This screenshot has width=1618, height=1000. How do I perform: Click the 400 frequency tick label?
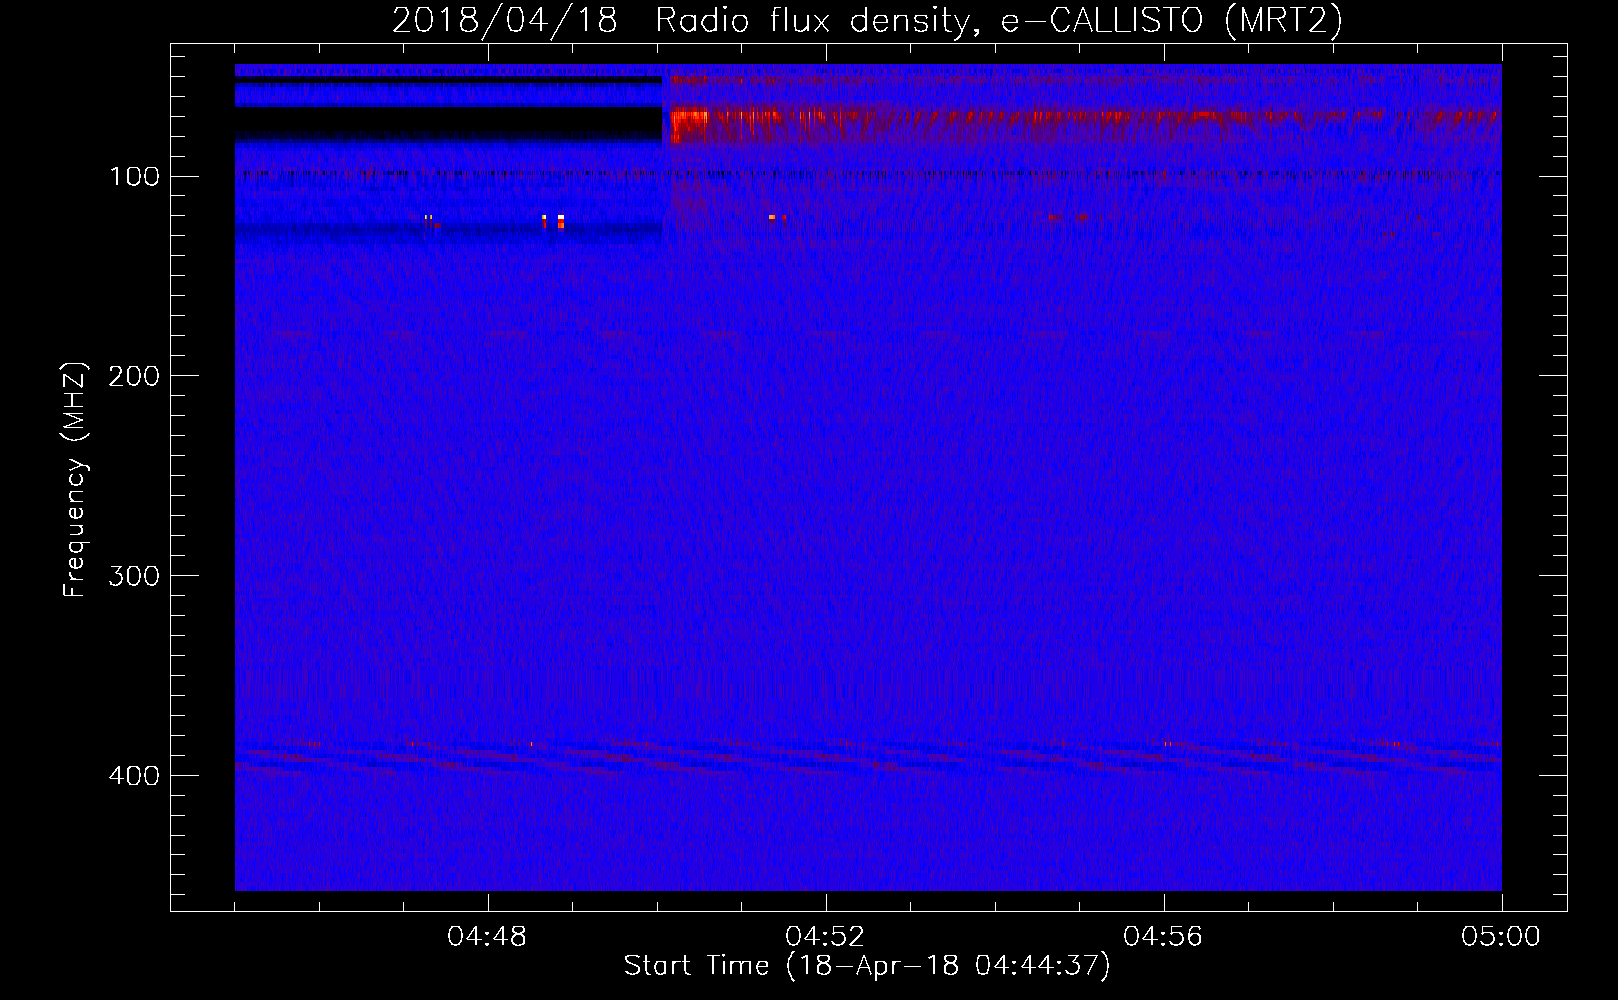(135, 776)
